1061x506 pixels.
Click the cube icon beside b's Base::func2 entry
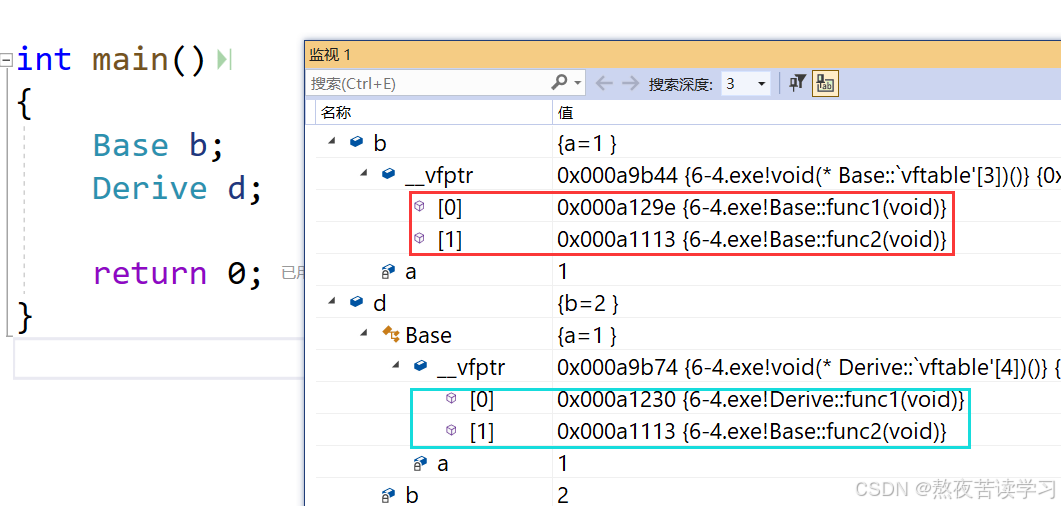tap(420, 238)
